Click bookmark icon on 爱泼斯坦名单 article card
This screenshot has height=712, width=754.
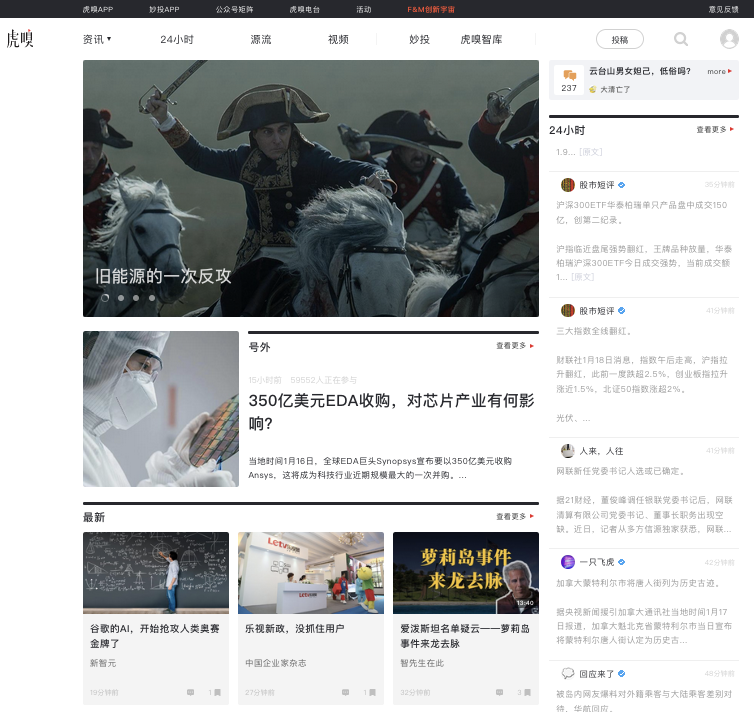point(528,692)
